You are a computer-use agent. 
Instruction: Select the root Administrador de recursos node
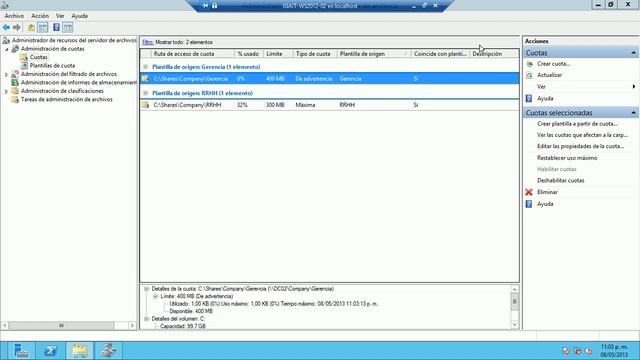pyautogui.click(x=74, y=40)
